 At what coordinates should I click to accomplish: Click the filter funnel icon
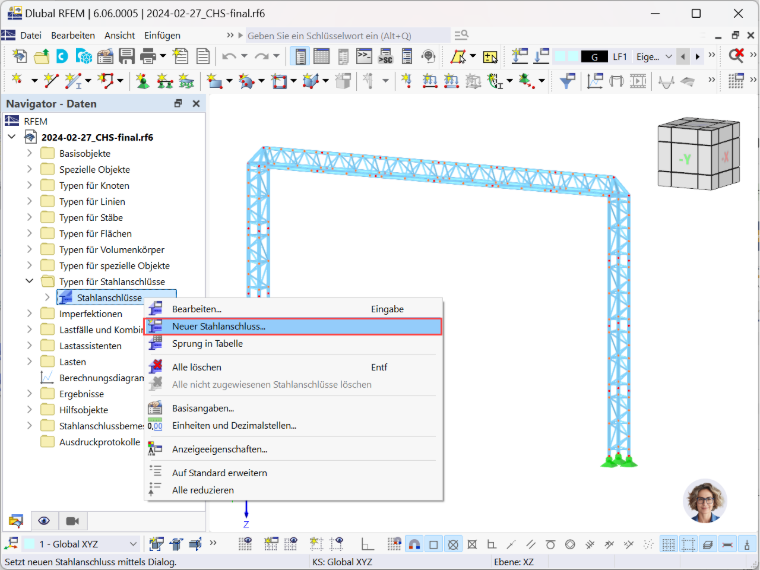pos(567,80)
